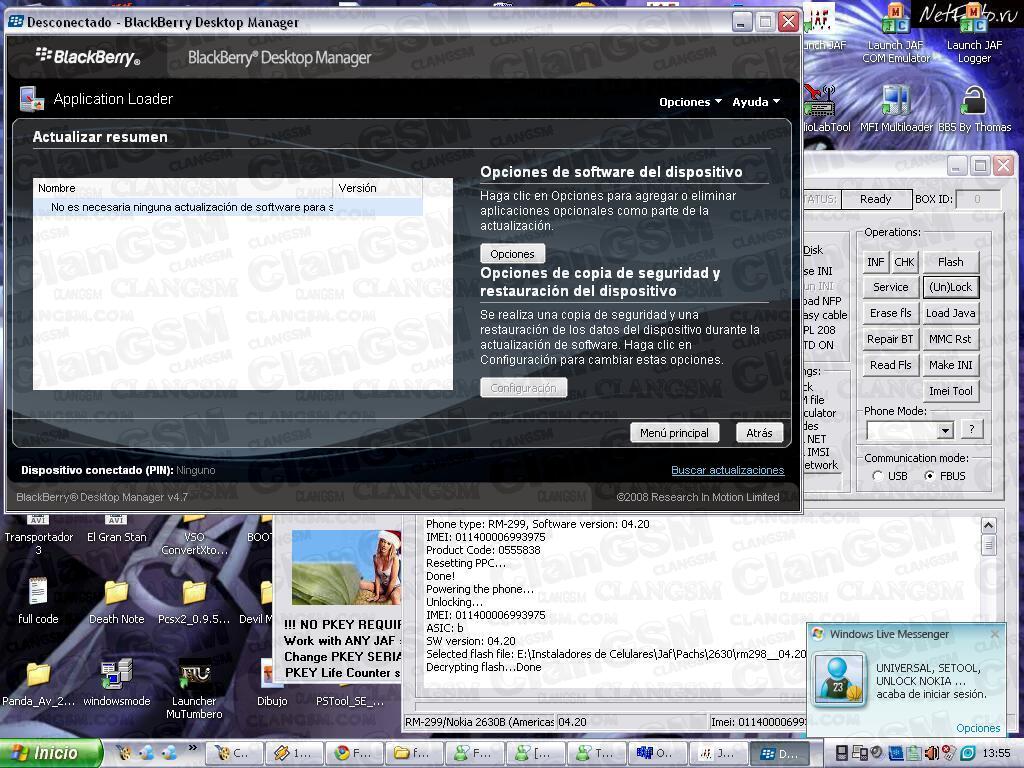Click Flash button in JAF Operations
The height and width of the screenshot is (768, 1024).
[950, 262]
